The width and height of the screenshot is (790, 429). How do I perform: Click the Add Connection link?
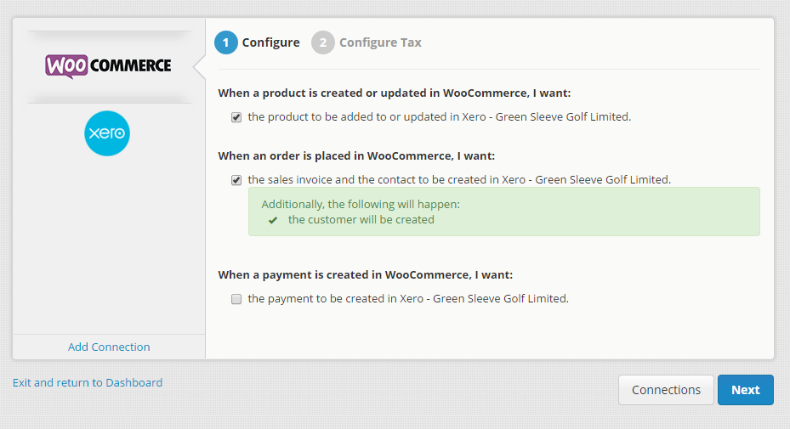[x=109, y=347]
